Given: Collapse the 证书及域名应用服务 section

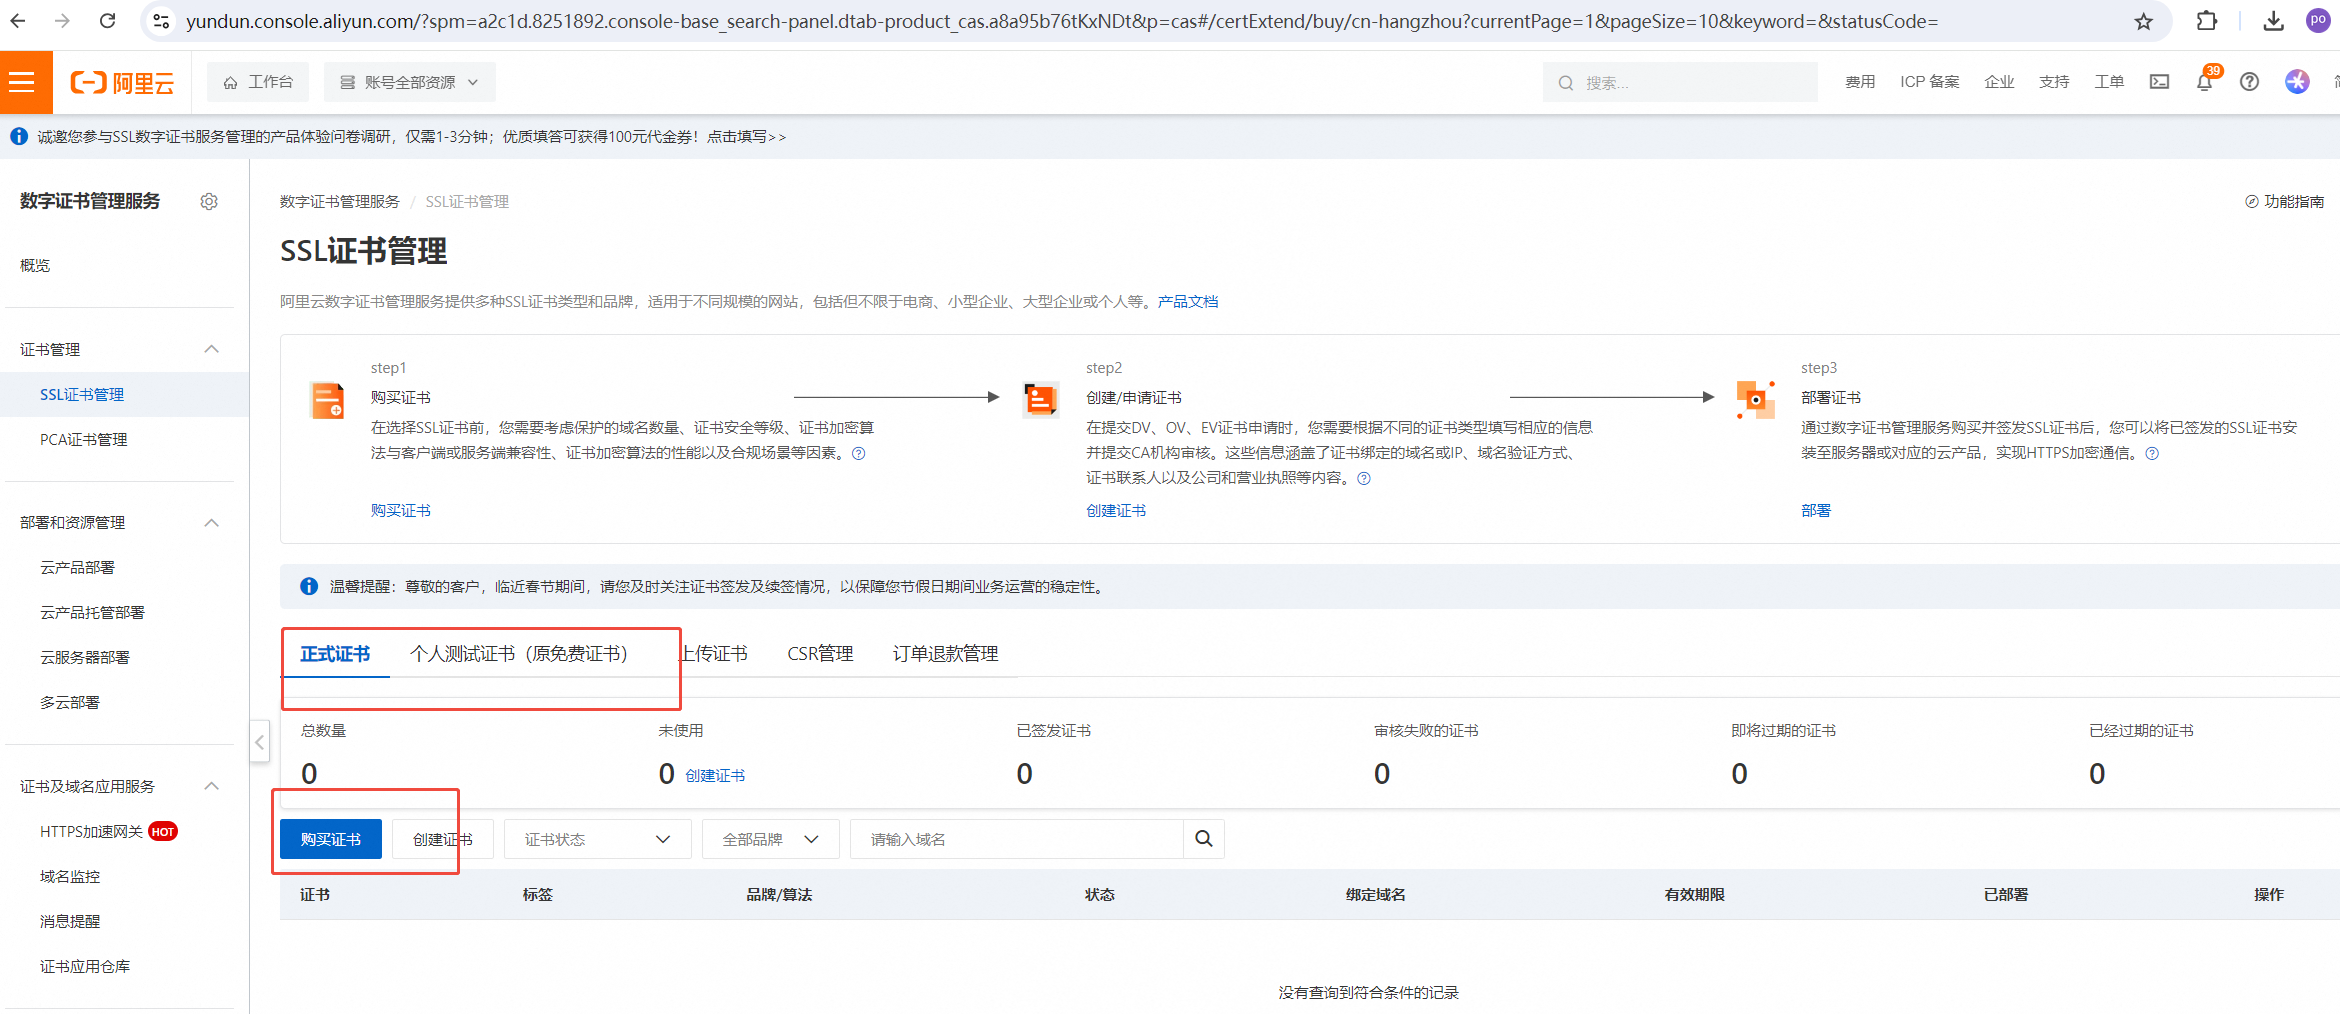Looking at the screenshot, I should [211, 786].
